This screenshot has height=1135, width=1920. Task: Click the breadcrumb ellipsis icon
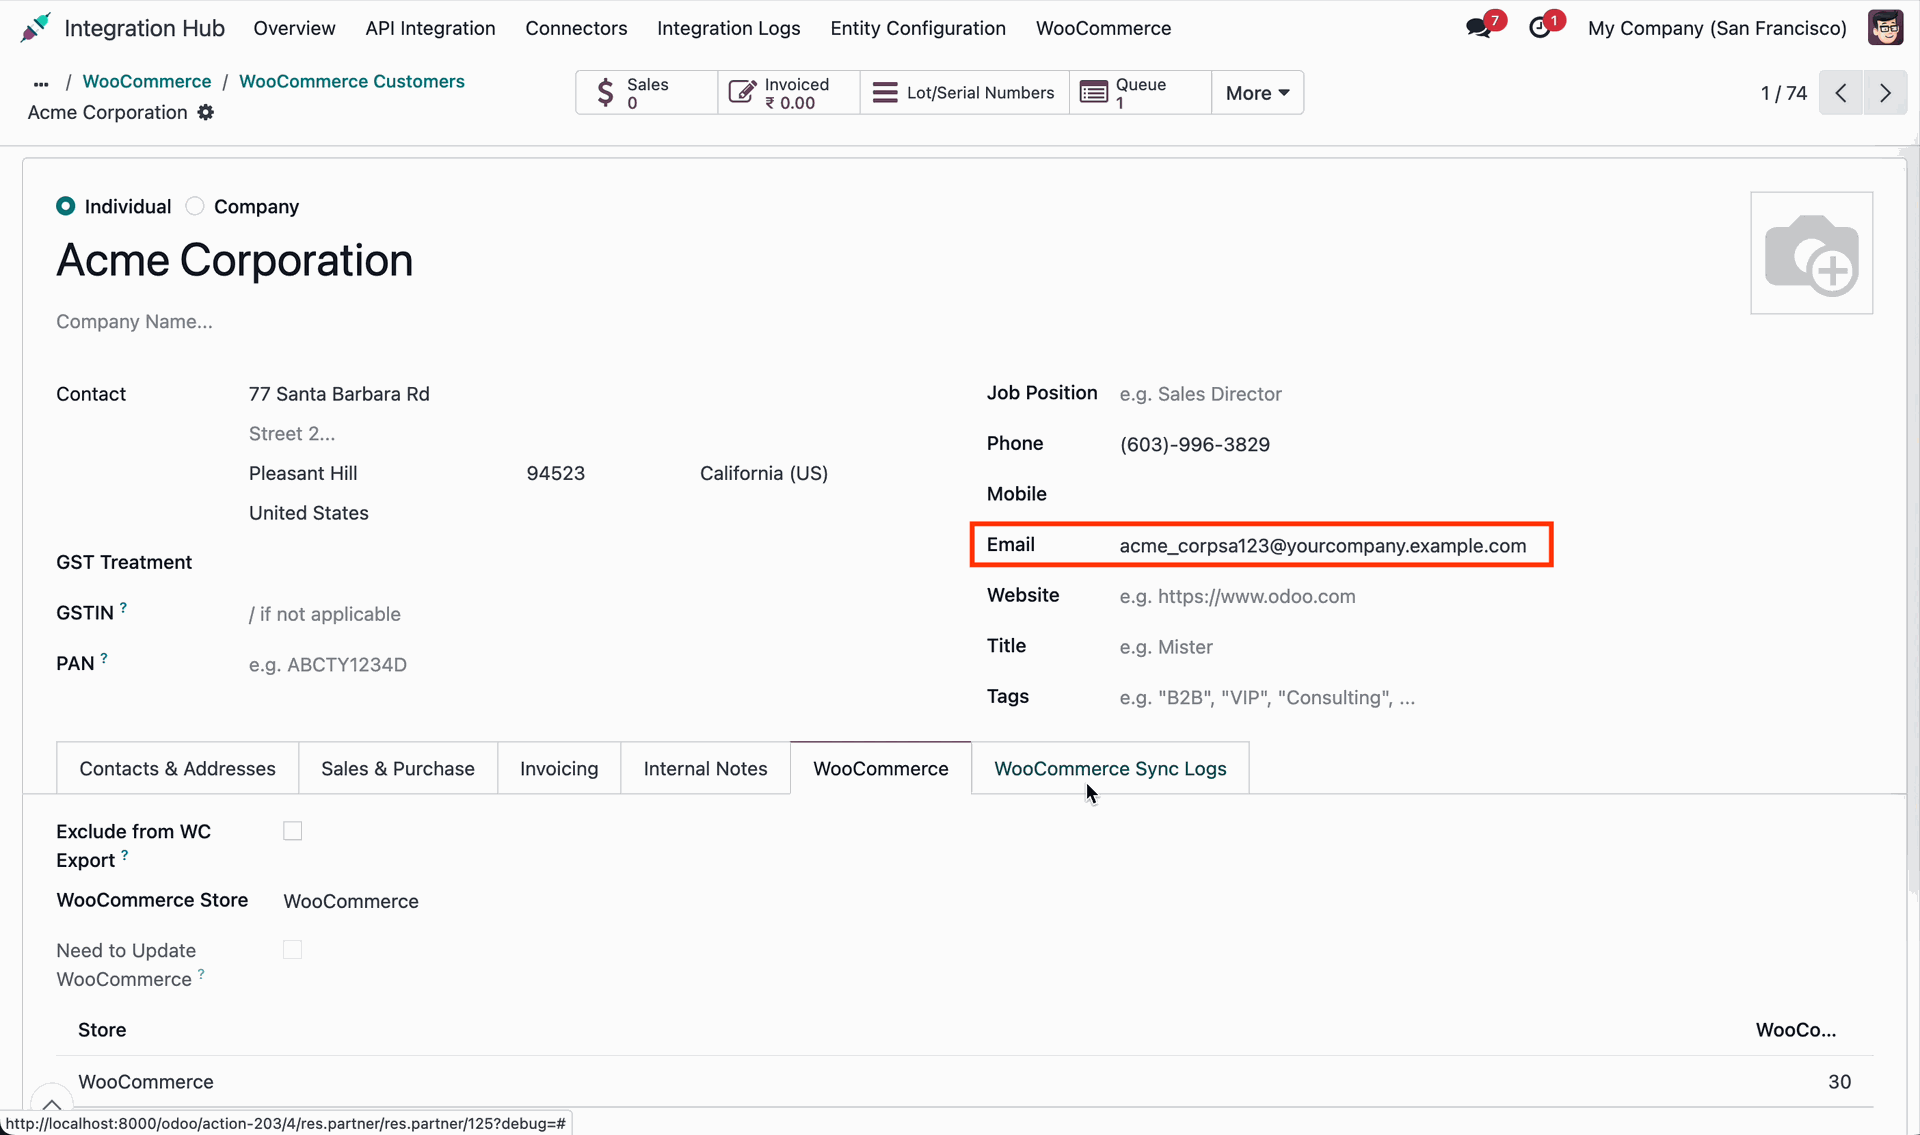(x=41, y=83)
